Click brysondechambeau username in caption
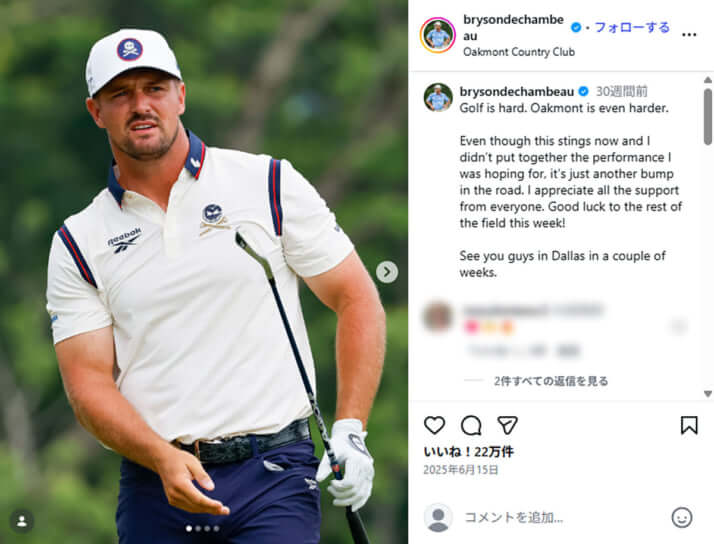 point(516,92)
